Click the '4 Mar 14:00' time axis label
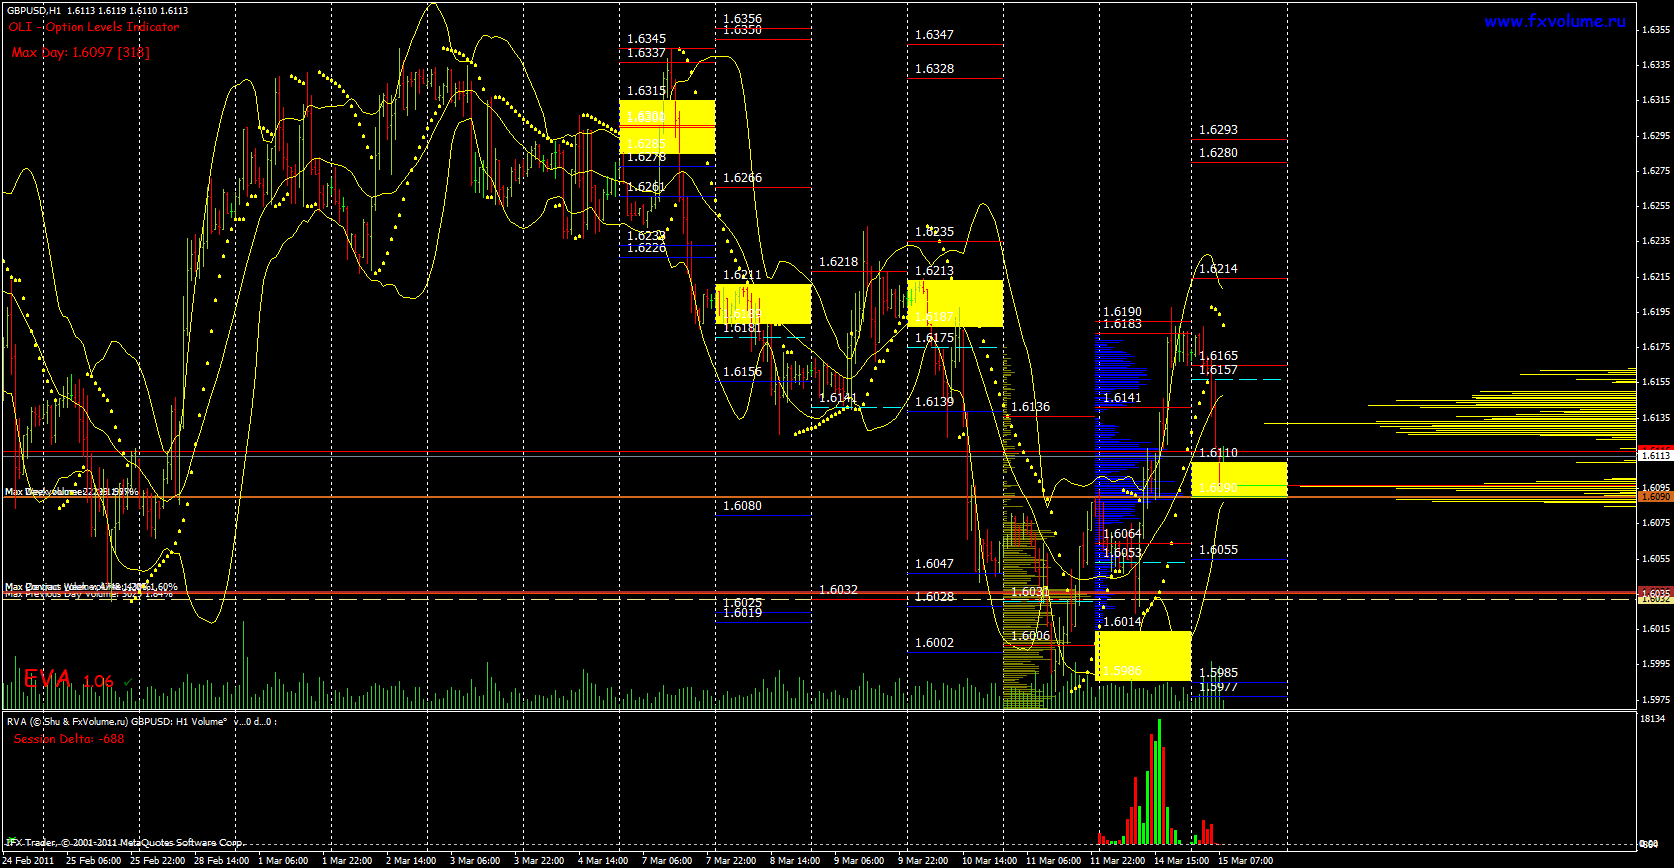 (x=603, y=860)
